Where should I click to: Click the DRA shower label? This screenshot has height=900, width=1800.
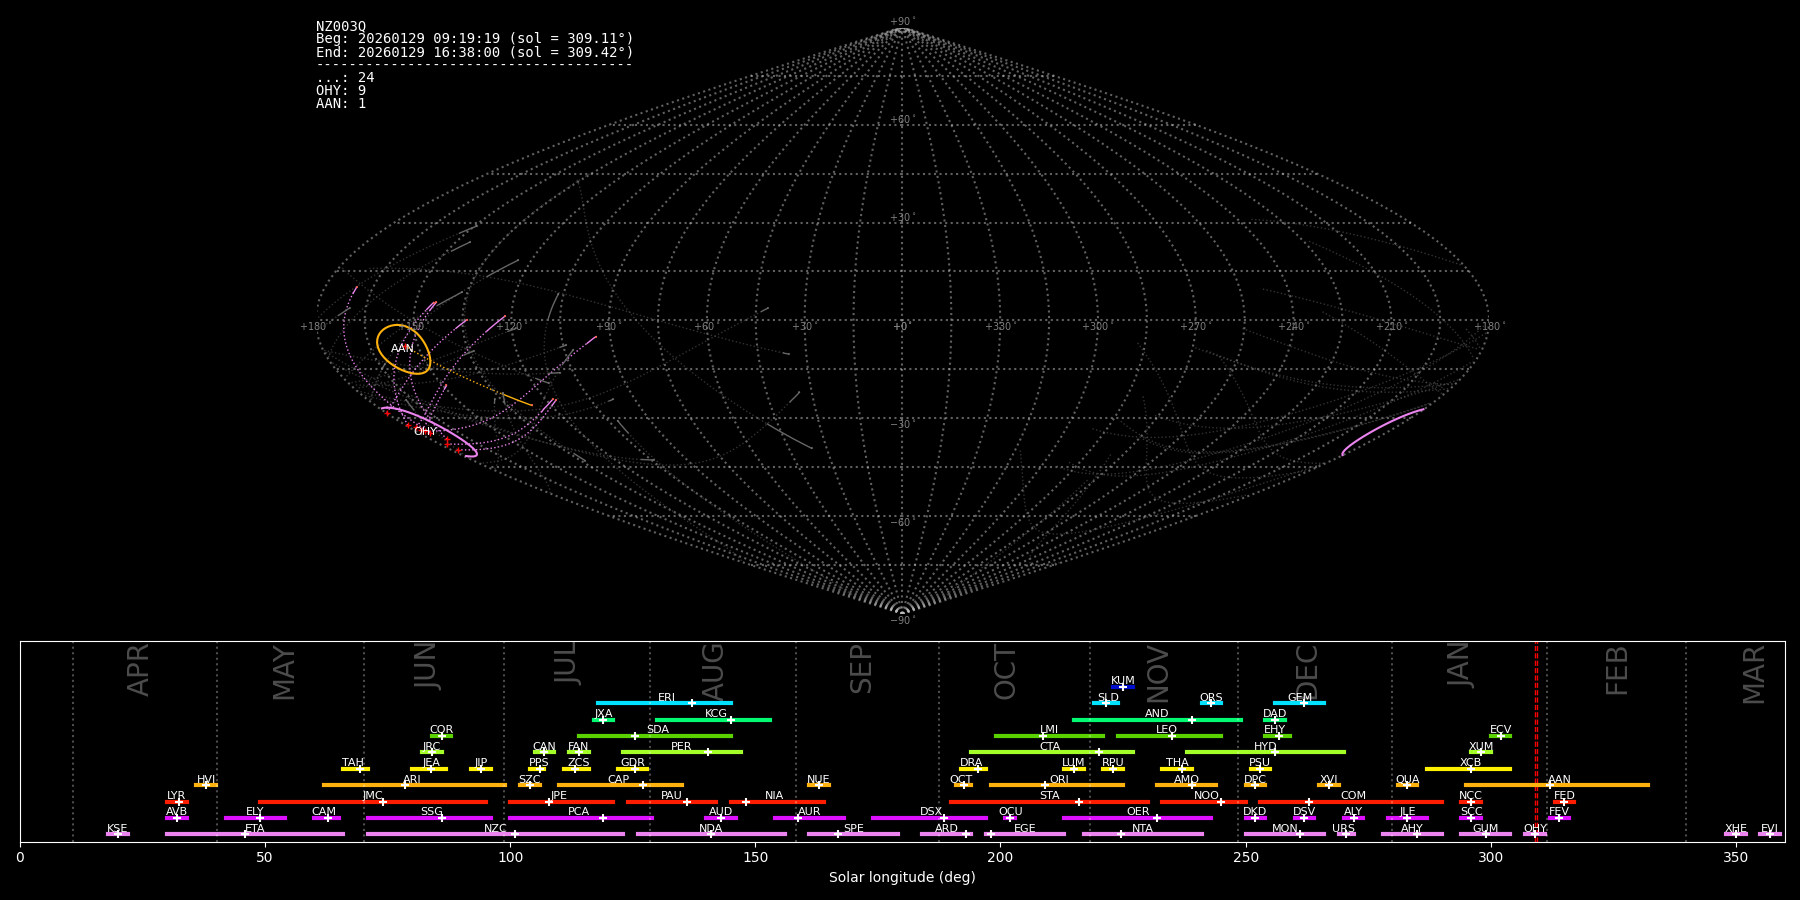pyautogui.click(x=971, y=763)
